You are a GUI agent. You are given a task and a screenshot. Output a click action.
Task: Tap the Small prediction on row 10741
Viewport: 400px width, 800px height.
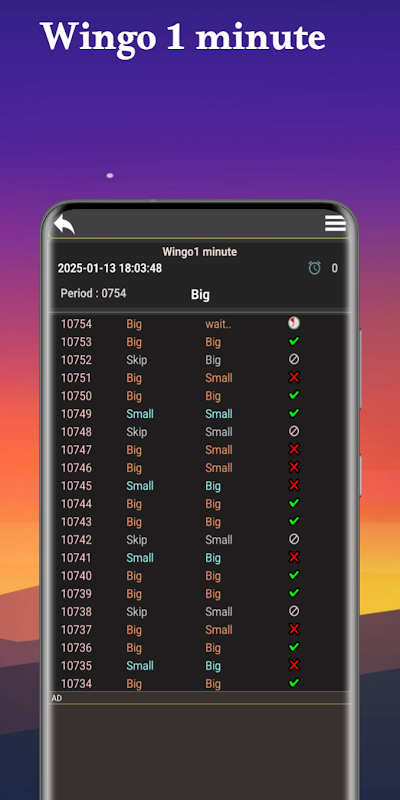[x=140, y=558]
